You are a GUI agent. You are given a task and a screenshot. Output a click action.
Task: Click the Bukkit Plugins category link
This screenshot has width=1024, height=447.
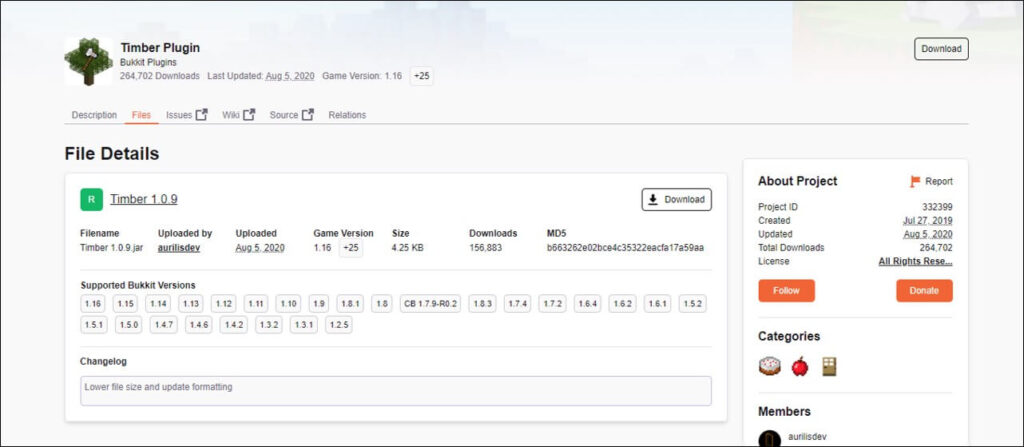148,63
